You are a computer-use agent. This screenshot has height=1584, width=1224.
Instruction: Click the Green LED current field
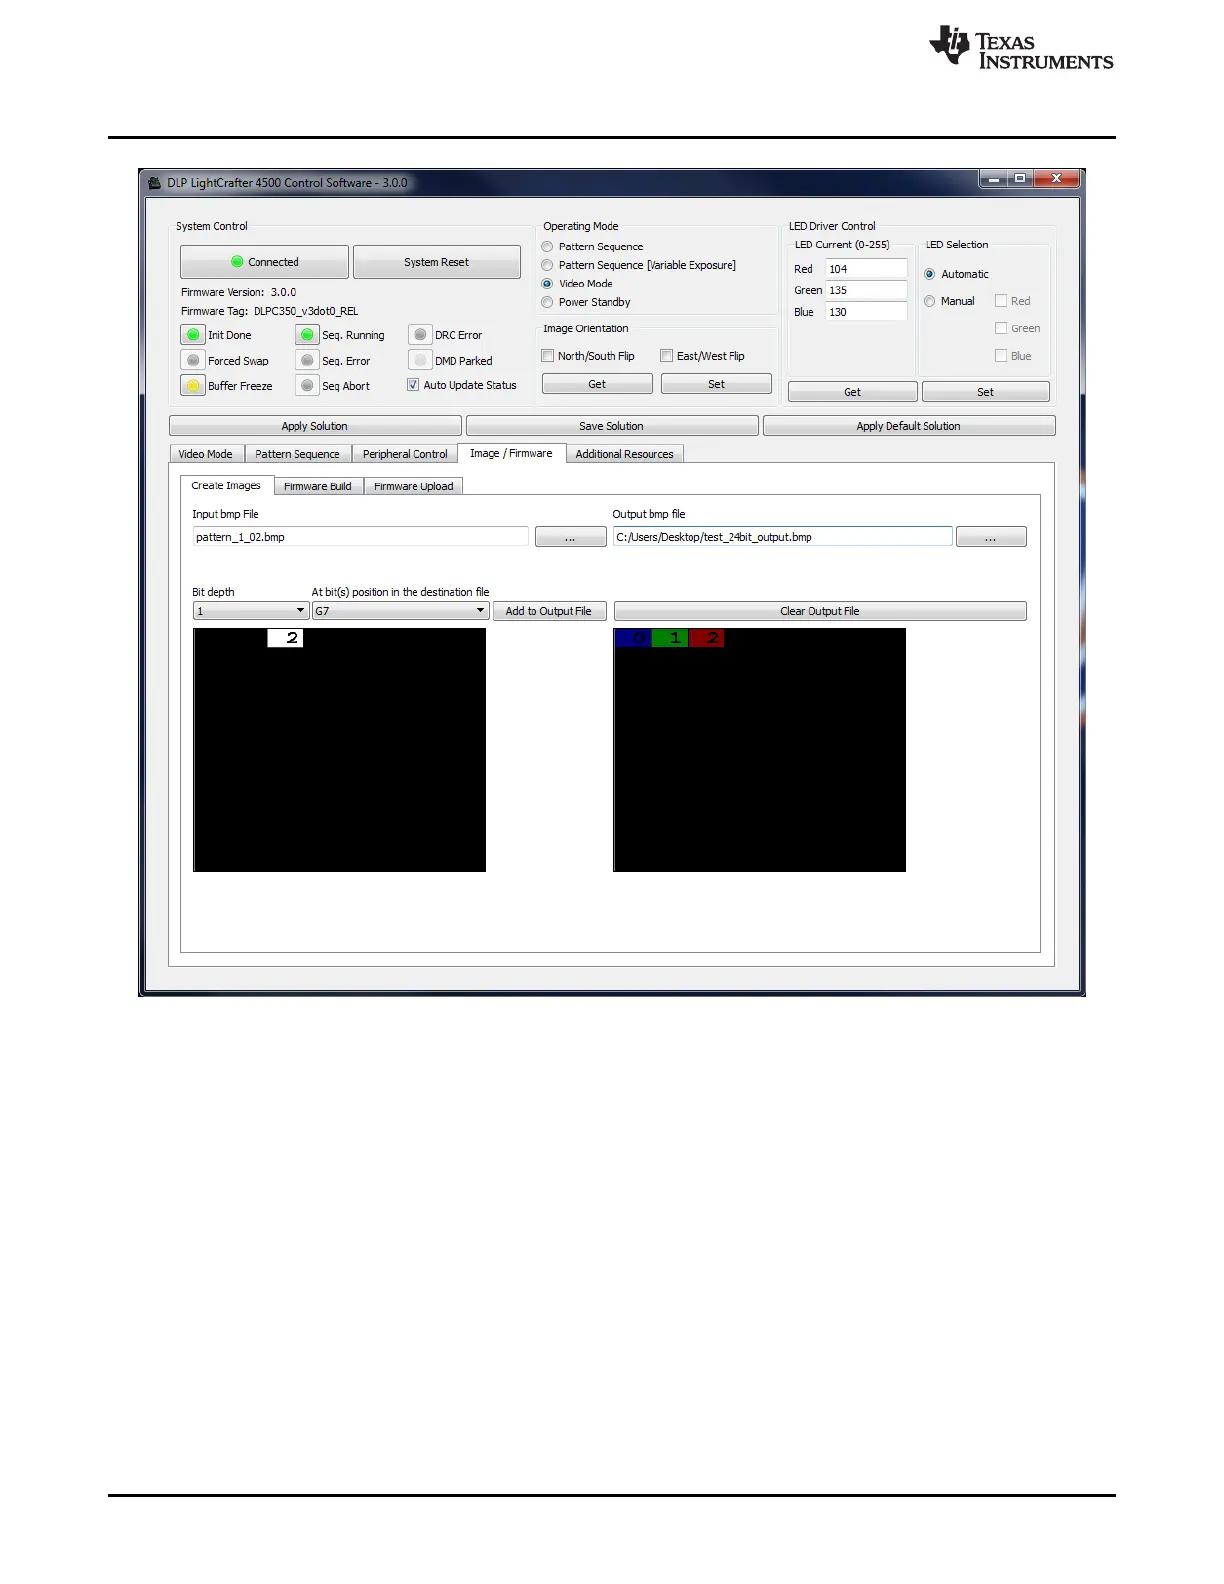(866, 290)
